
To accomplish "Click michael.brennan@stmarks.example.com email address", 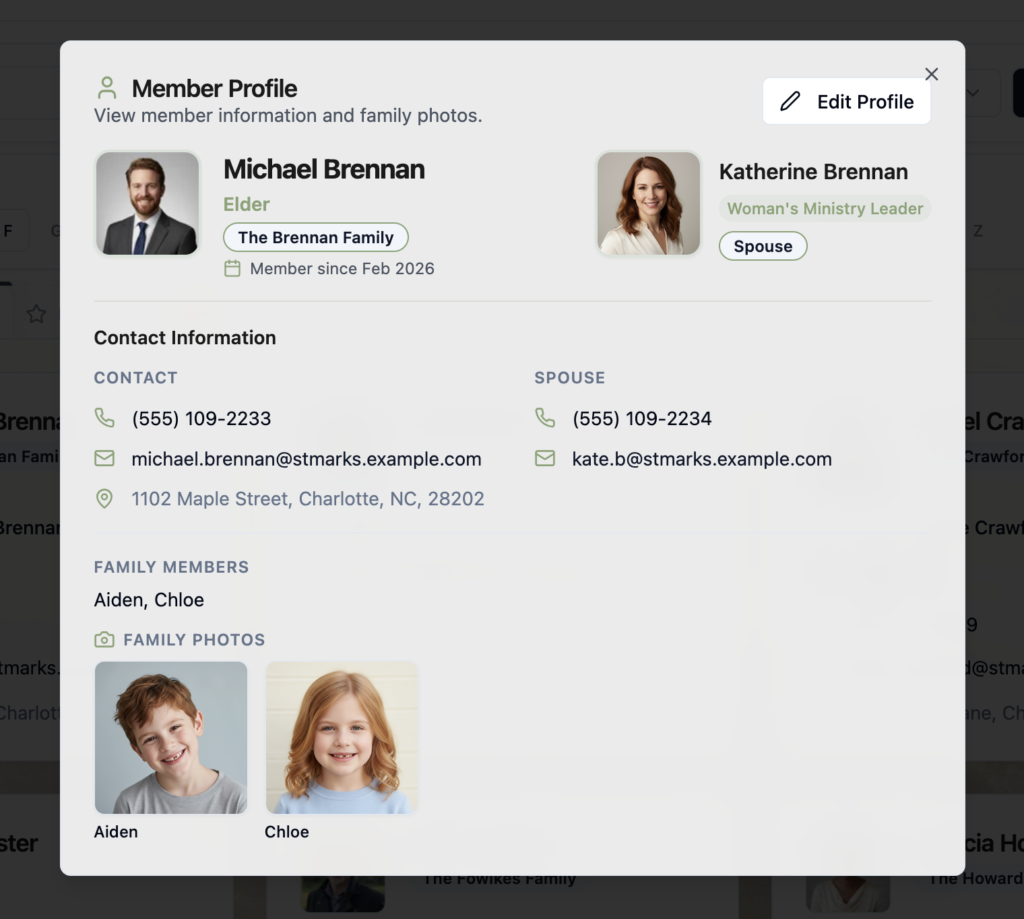I will (x=306, y=459).
